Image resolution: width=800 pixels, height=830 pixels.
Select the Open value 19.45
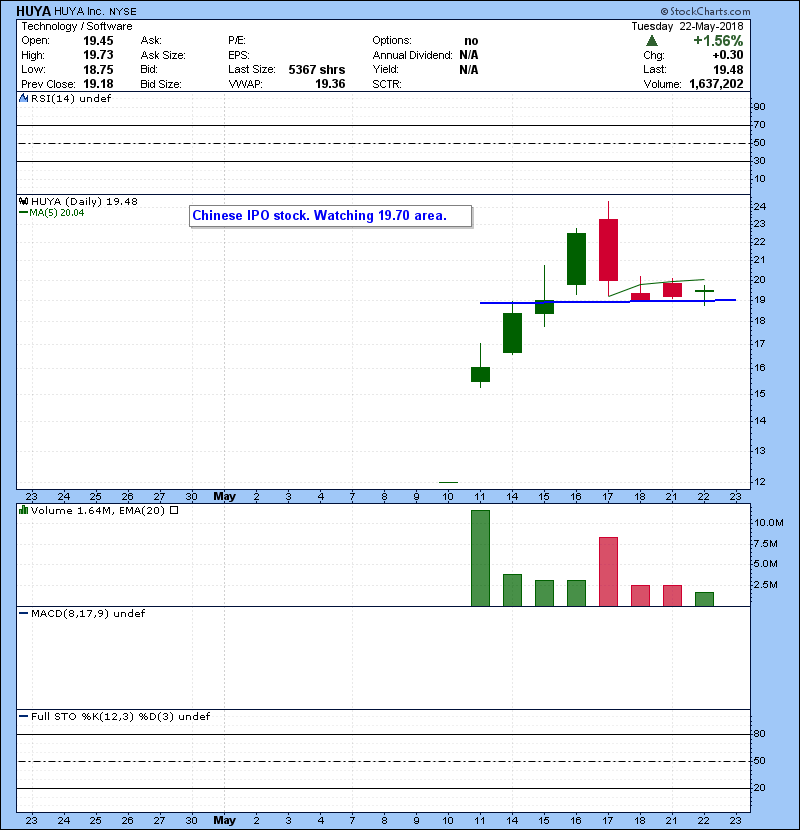pyautogui.click(x=98, y=41)
